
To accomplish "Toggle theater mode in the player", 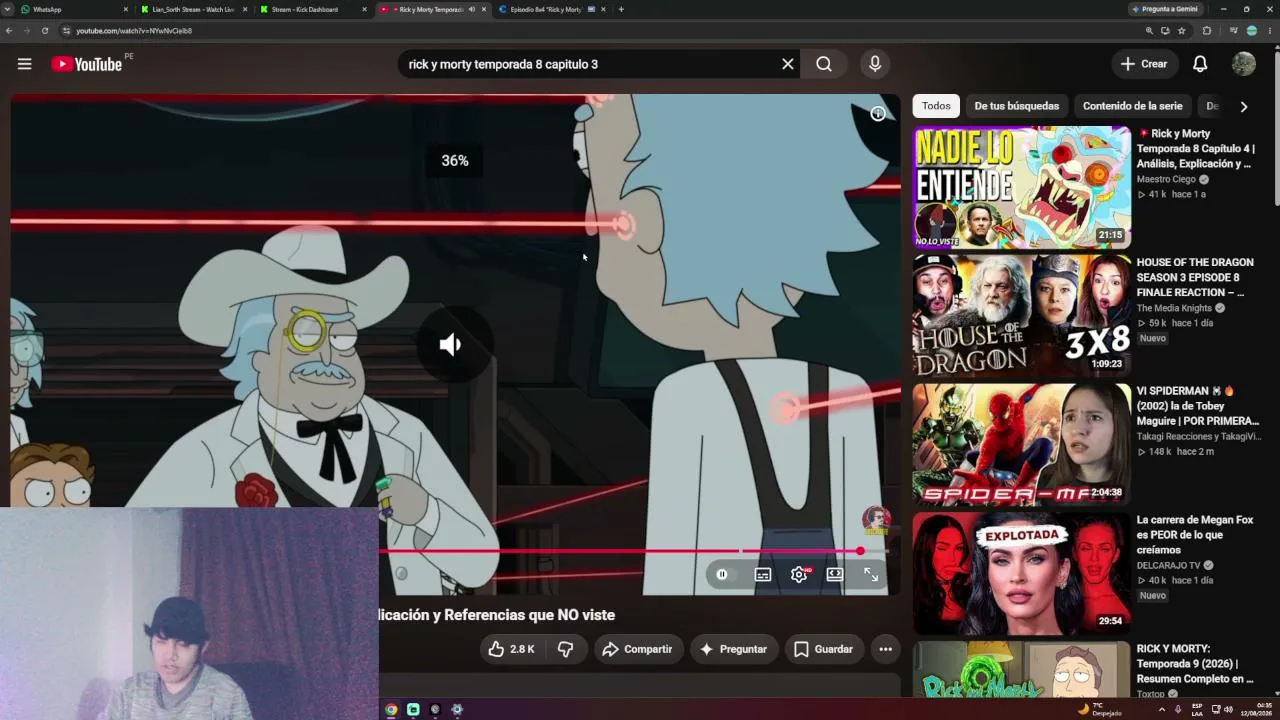I will pyautogui.click(x=835, y=574).
